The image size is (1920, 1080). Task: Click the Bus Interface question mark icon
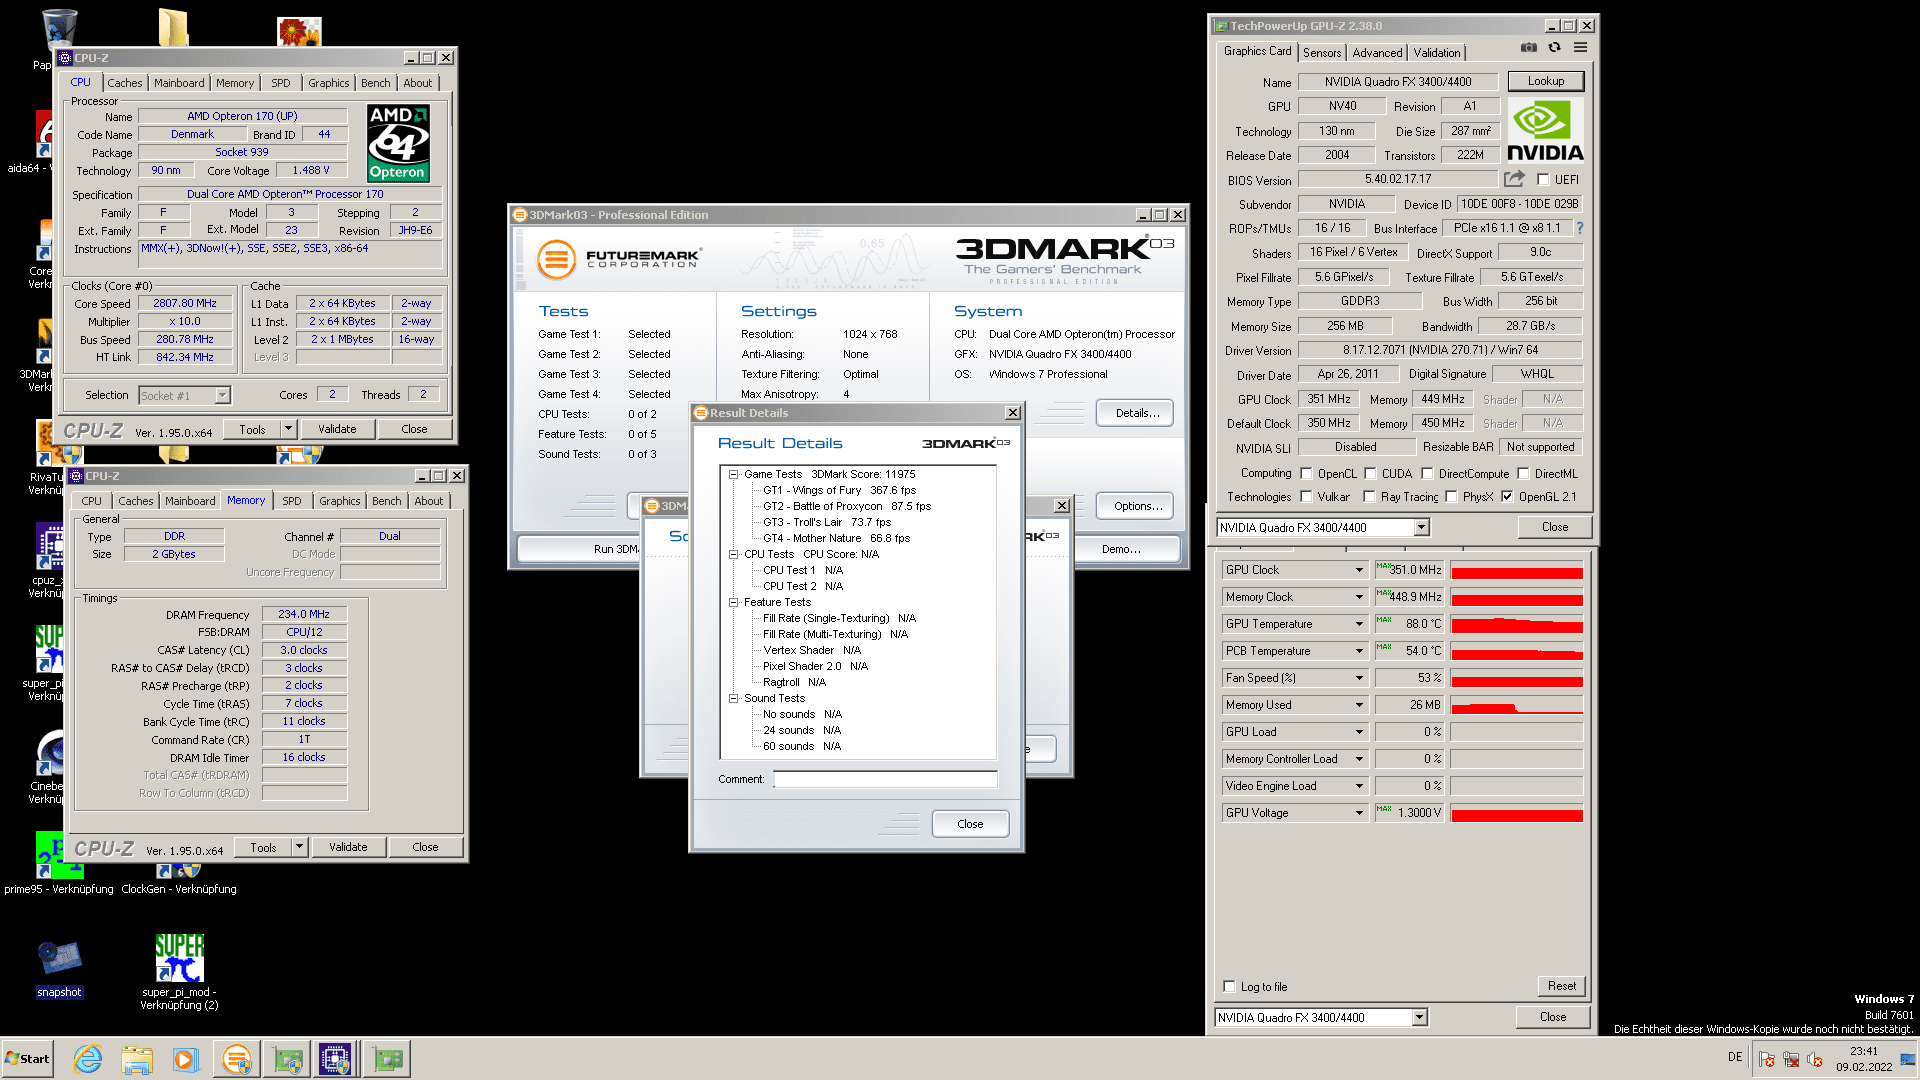(x=1580, y=228)
